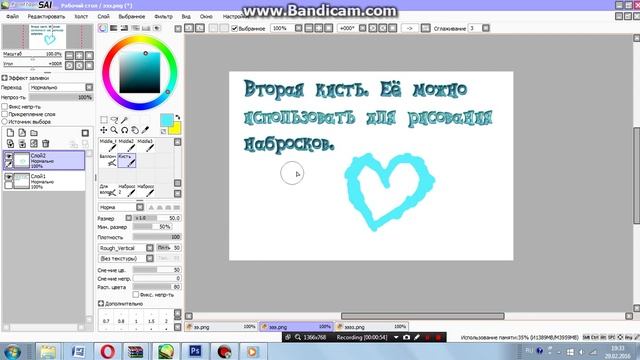Select the Middle3 brush preset
This screenshot has height=360, width=640.
pyautogui.click(x=146, y=145)
